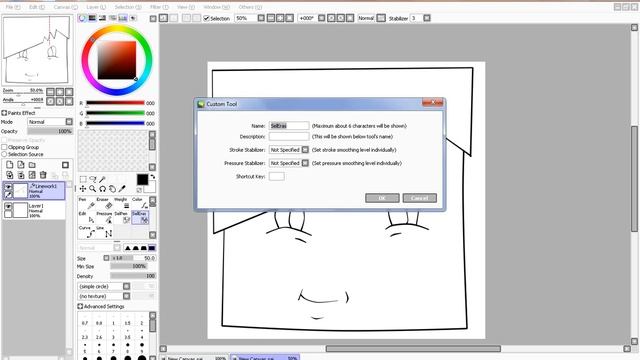Screen dimensions: 640x360
Task: Toggle Advanced Settings checkbox
Action: coord(80,306)
